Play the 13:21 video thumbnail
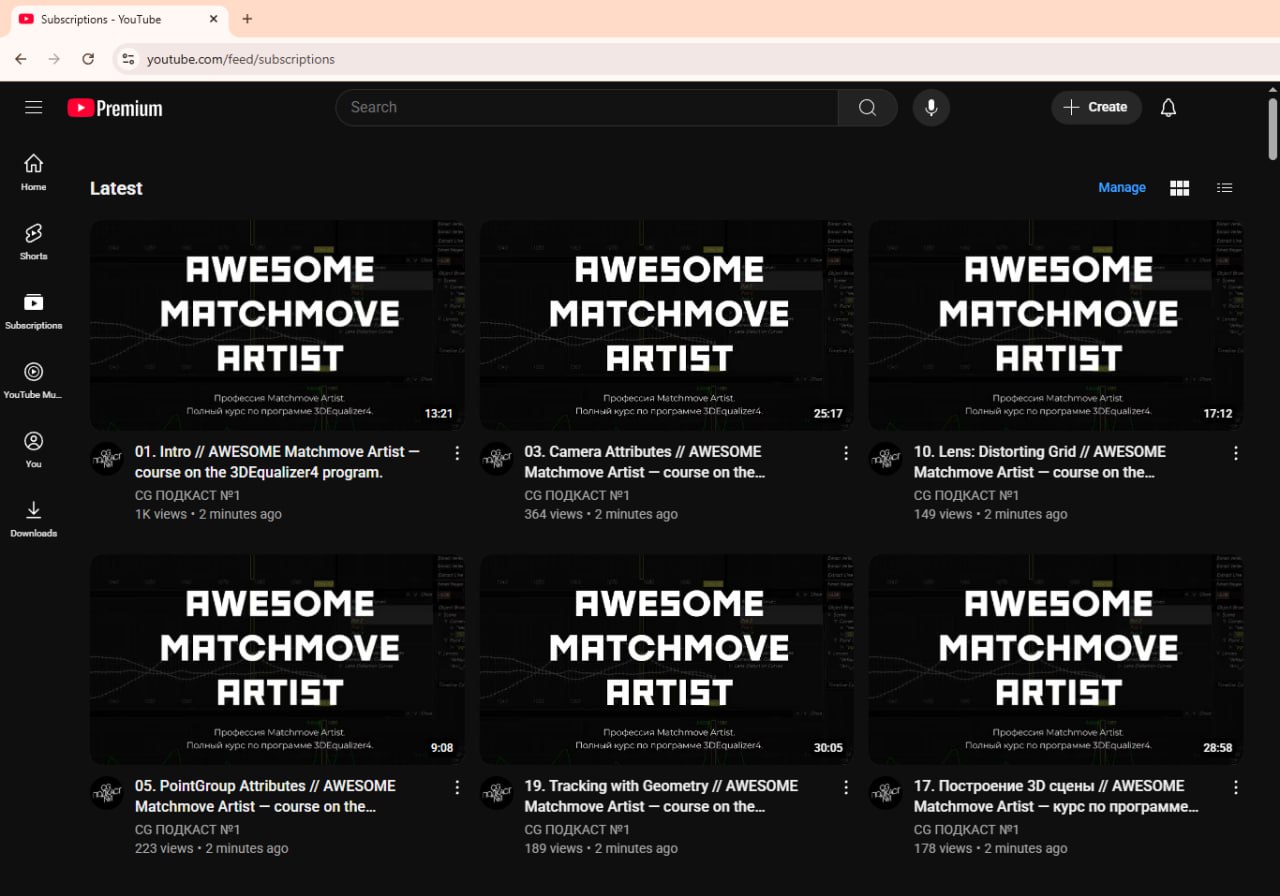Viewport: 1280px width, 896px height. pos(277,325)
